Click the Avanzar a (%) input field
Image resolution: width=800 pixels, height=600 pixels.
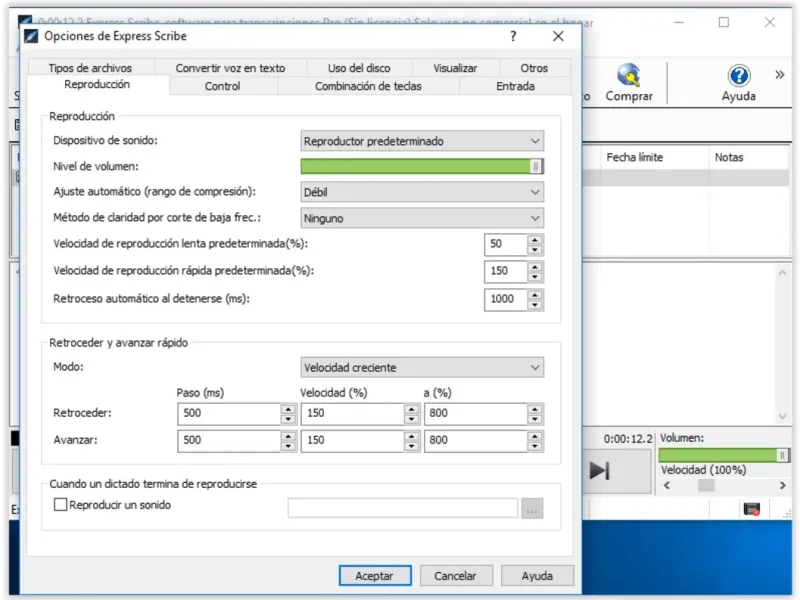476,441
